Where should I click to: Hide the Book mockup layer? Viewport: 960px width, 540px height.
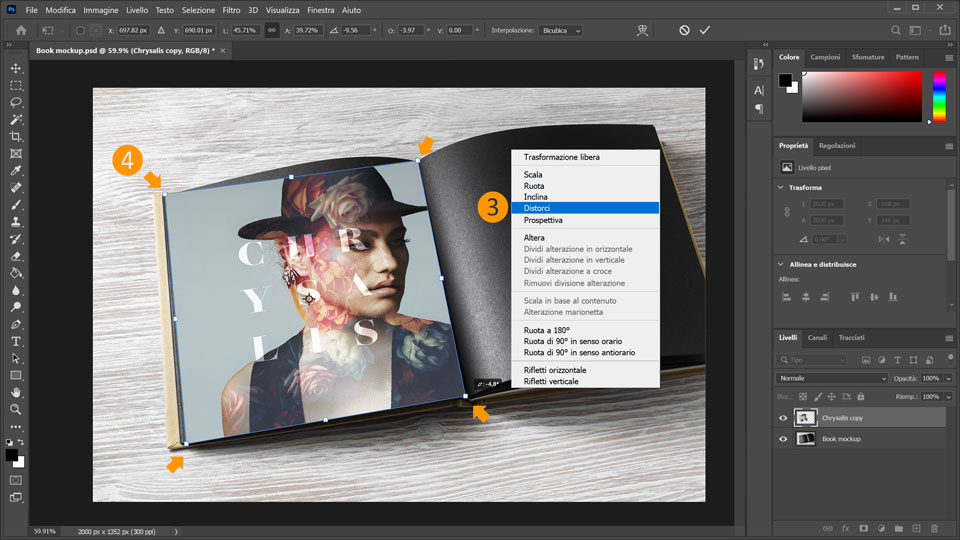(x=783, y=439)
